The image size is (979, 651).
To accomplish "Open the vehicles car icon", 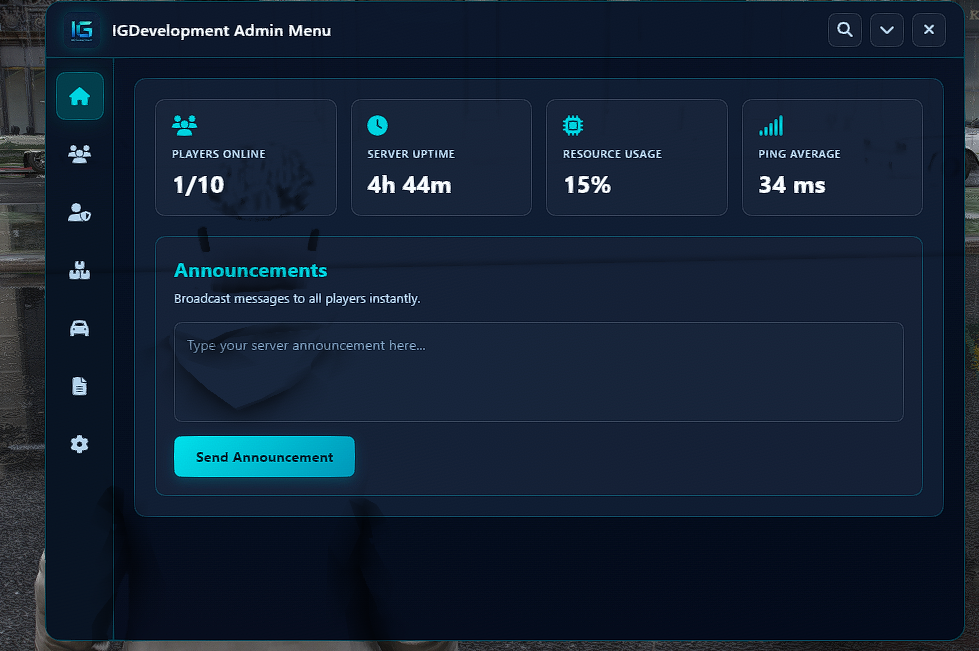I will (79, 328).
